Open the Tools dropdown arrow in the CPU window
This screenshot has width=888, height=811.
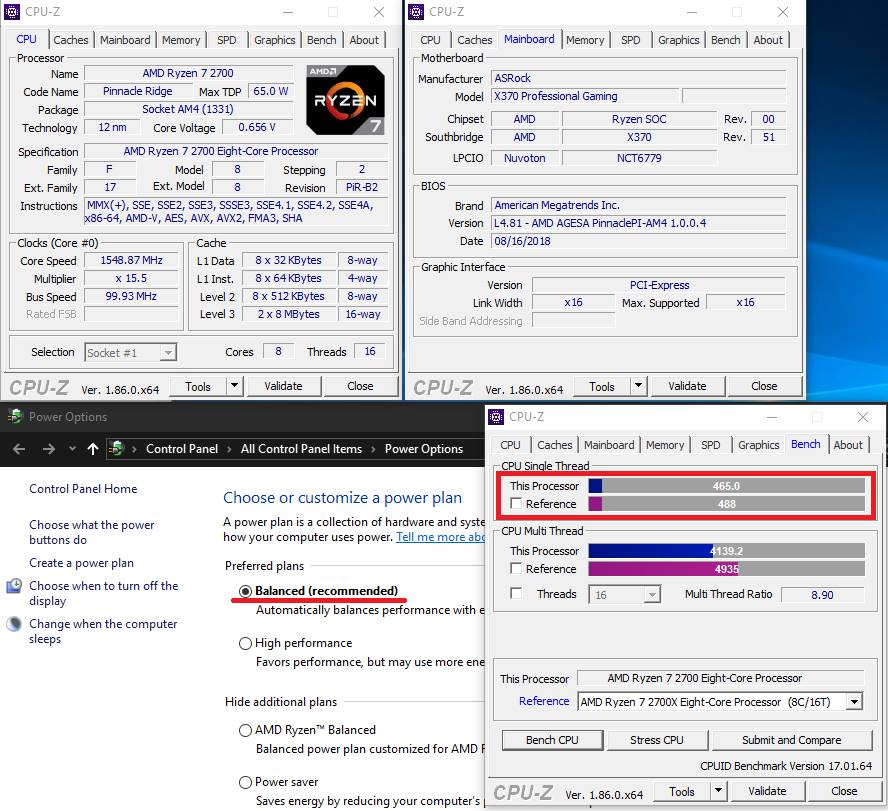pos(234,386)
